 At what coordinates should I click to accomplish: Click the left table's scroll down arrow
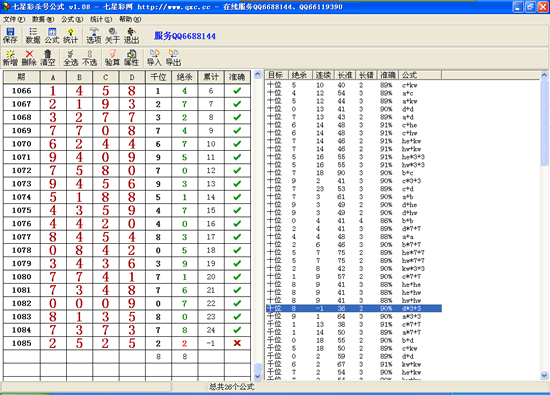(x=258, y=376)
